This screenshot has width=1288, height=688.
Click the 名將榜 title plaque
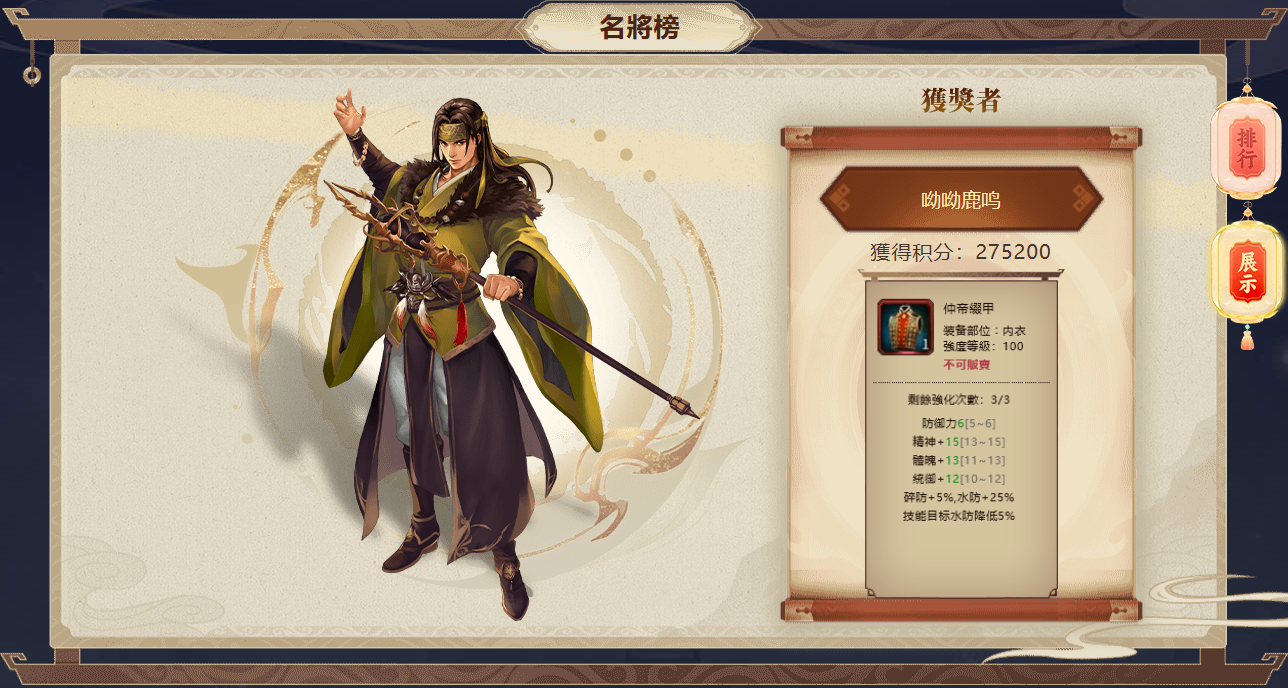coord(639,27)
